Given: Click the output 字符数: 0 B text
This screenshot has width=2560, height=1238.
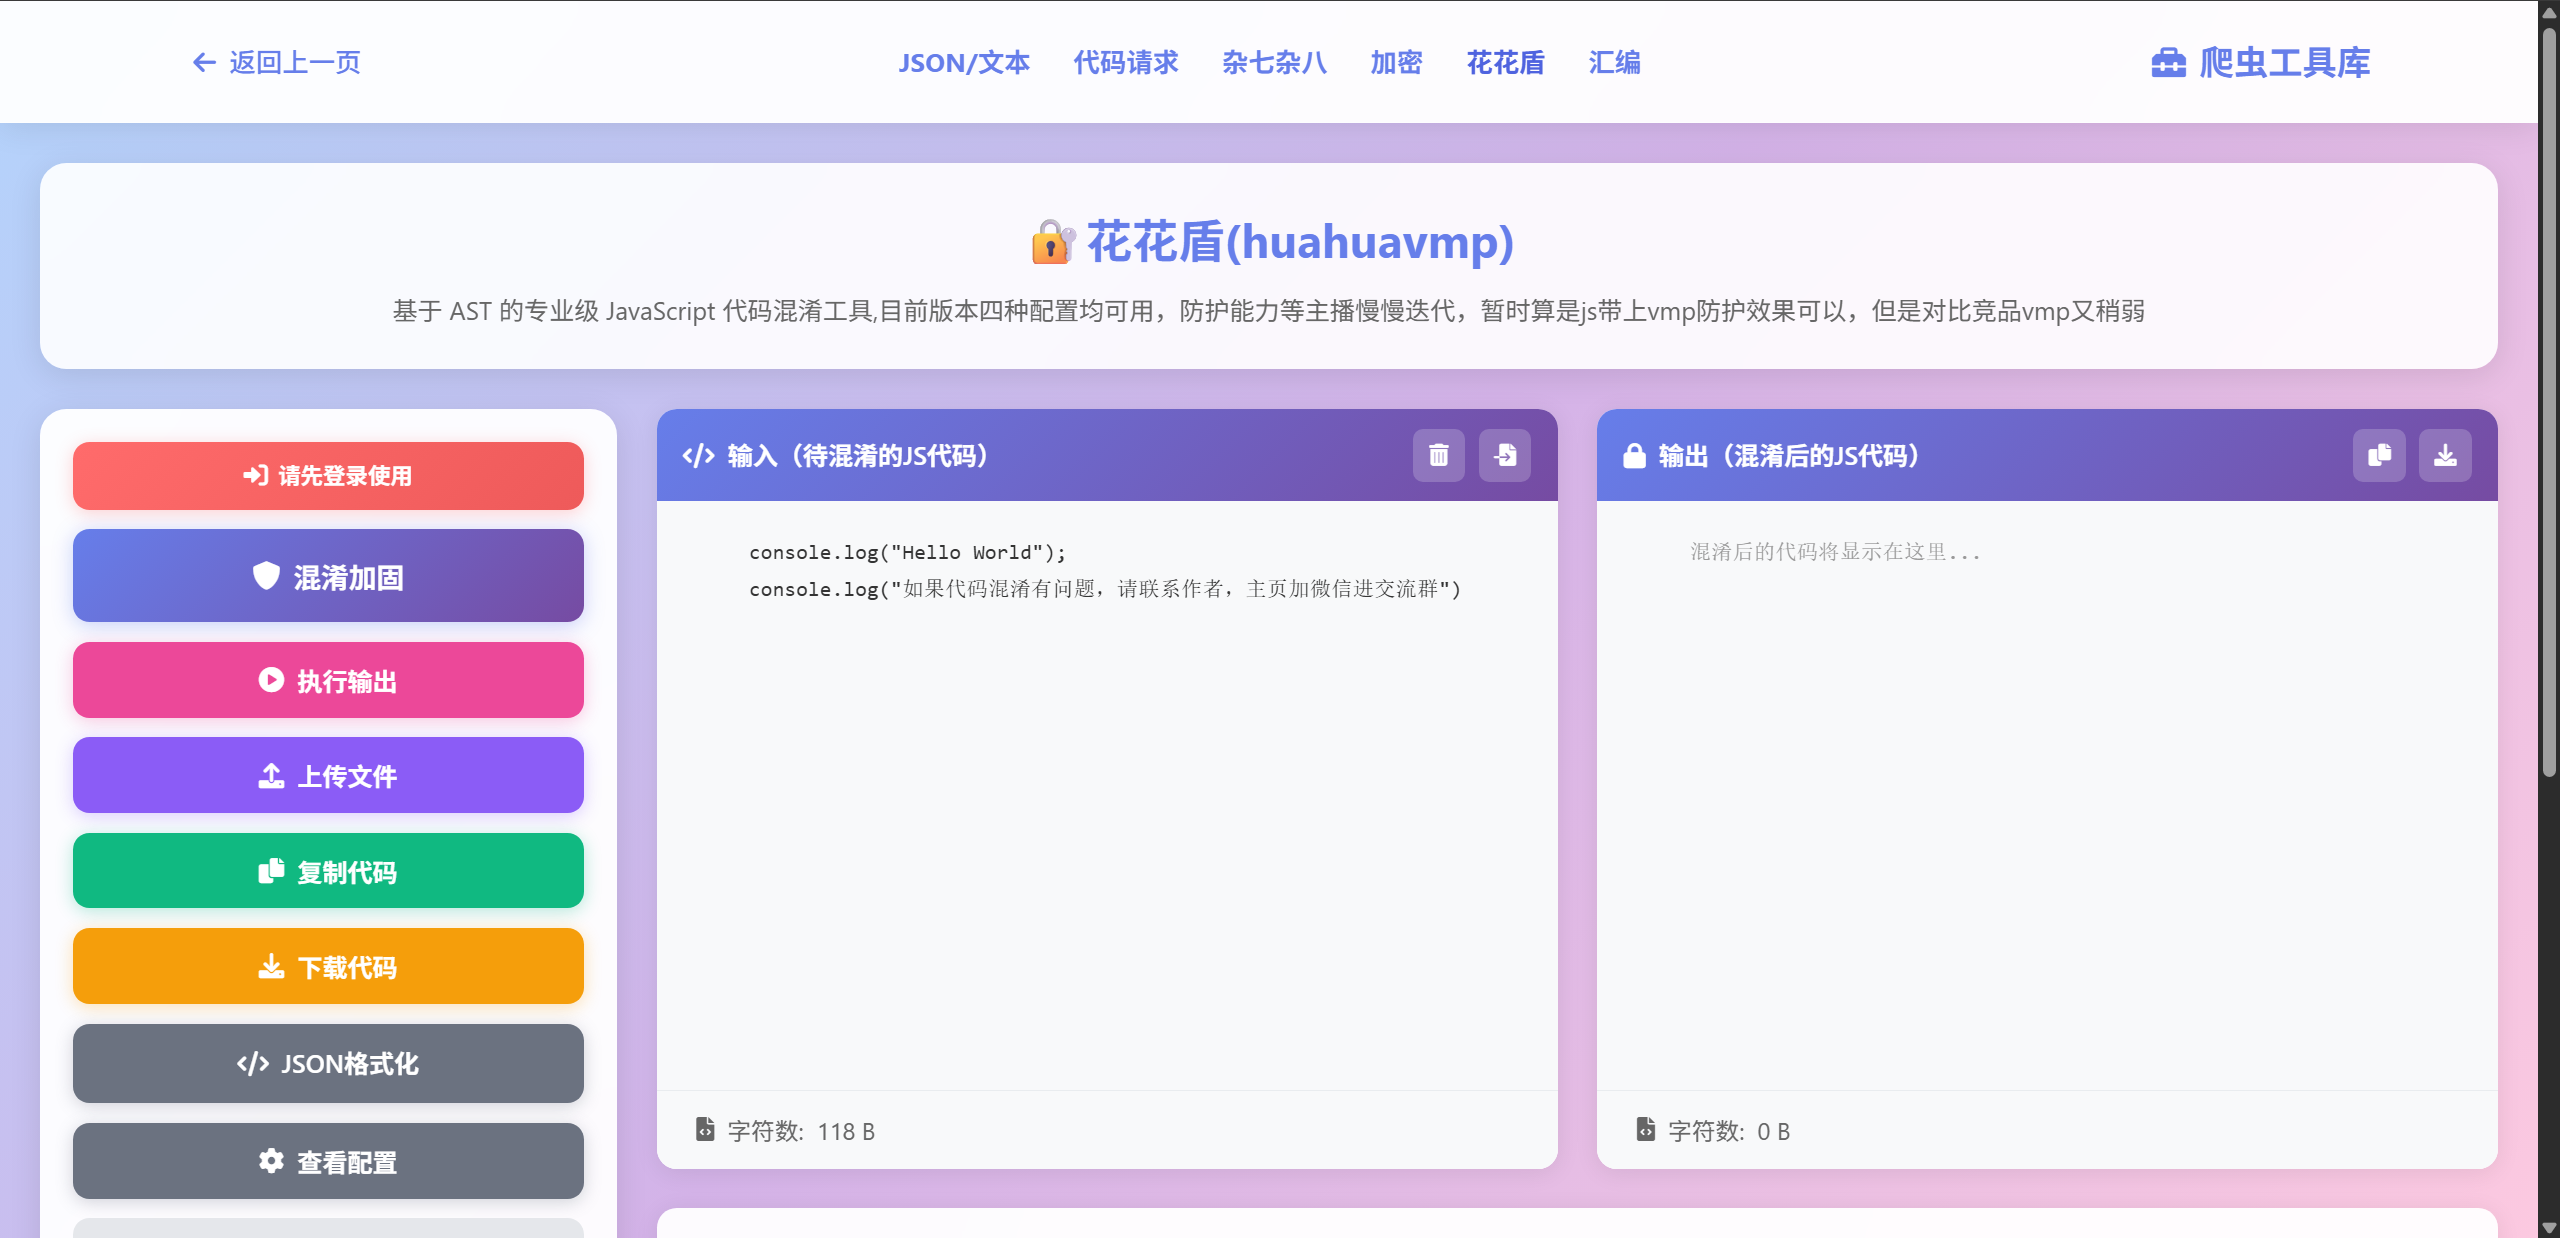Looking at the screenshot, I should pos(1729,1131).
